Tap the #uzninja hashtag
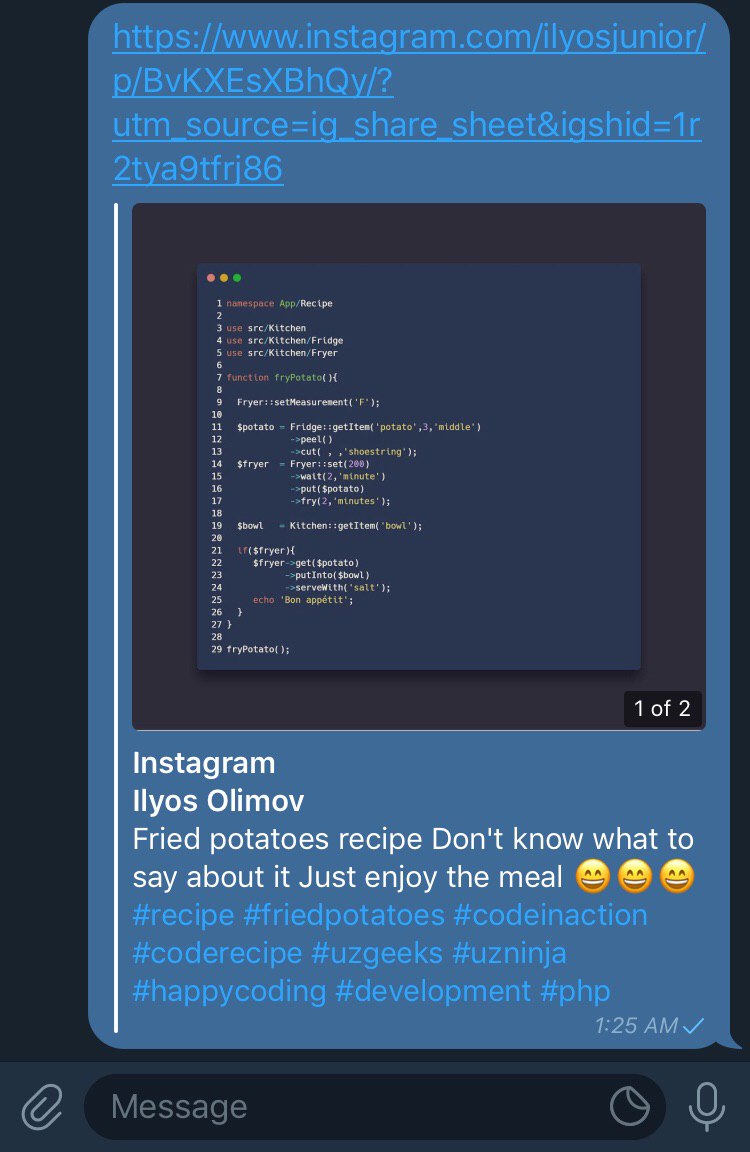This screenshot has height=1152, width=750. coord(509,954)
